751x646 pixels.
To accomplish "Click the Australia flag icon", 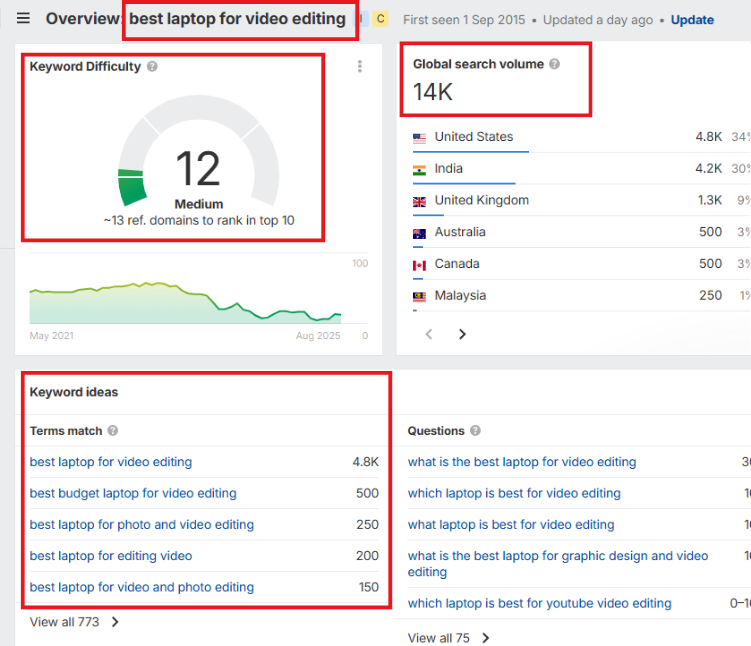I will point(419,234).
